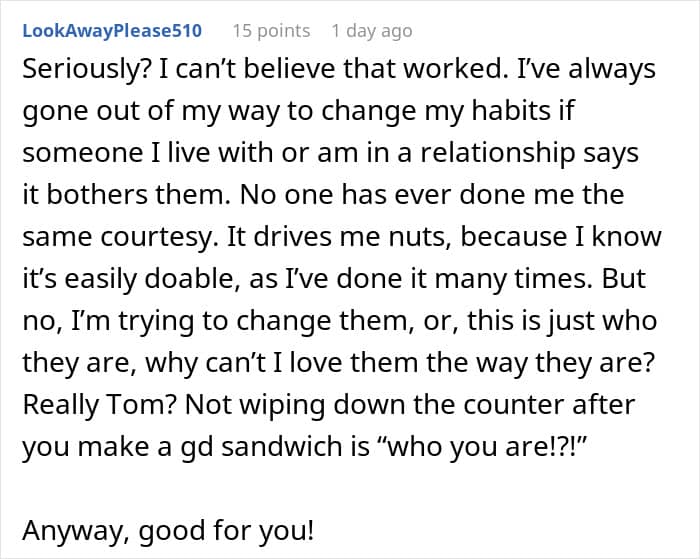Image resolution: width=700 pixels, height=559 pixels.
Task: Click the word relationship in third line
Action: 498,153
